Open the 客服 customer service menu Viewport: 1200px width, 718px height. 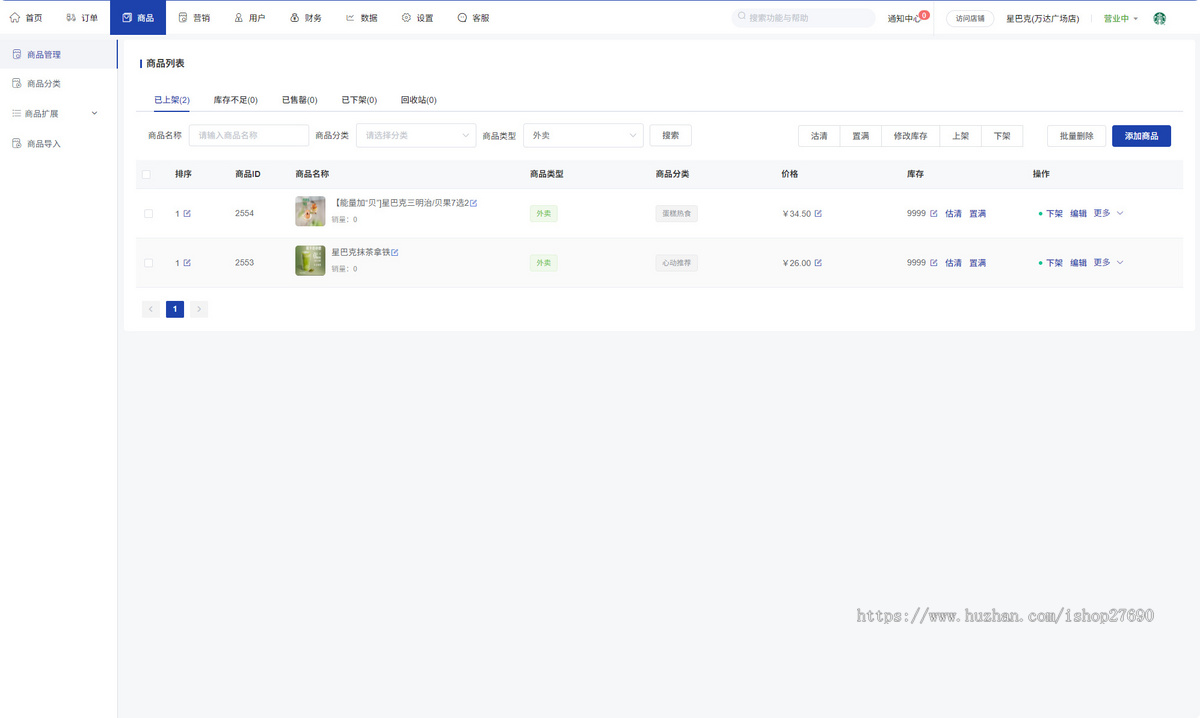click(474, 18)
